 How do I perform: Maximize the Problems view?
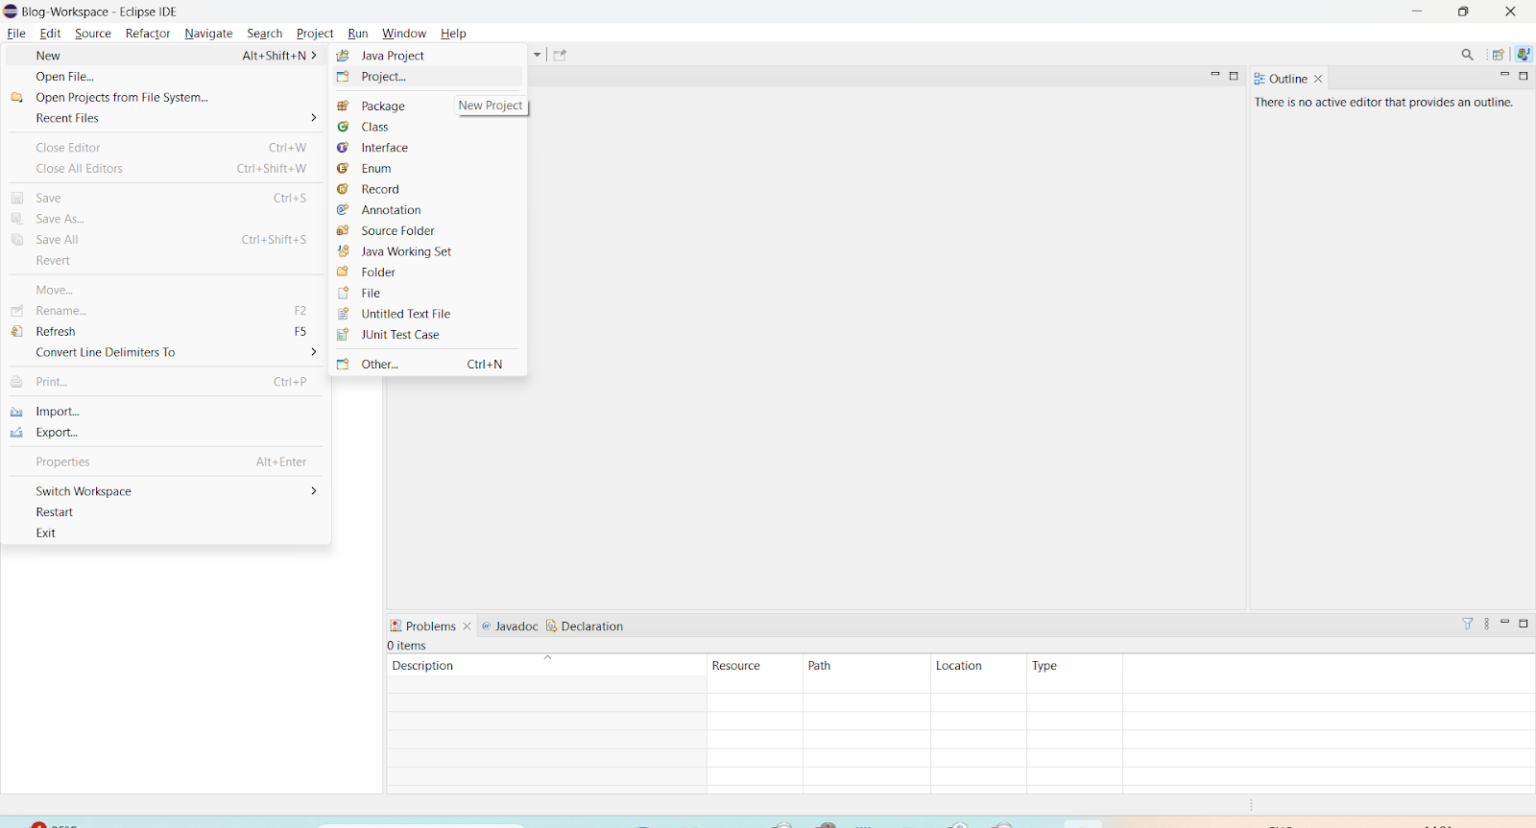(x=1523, y=623)
